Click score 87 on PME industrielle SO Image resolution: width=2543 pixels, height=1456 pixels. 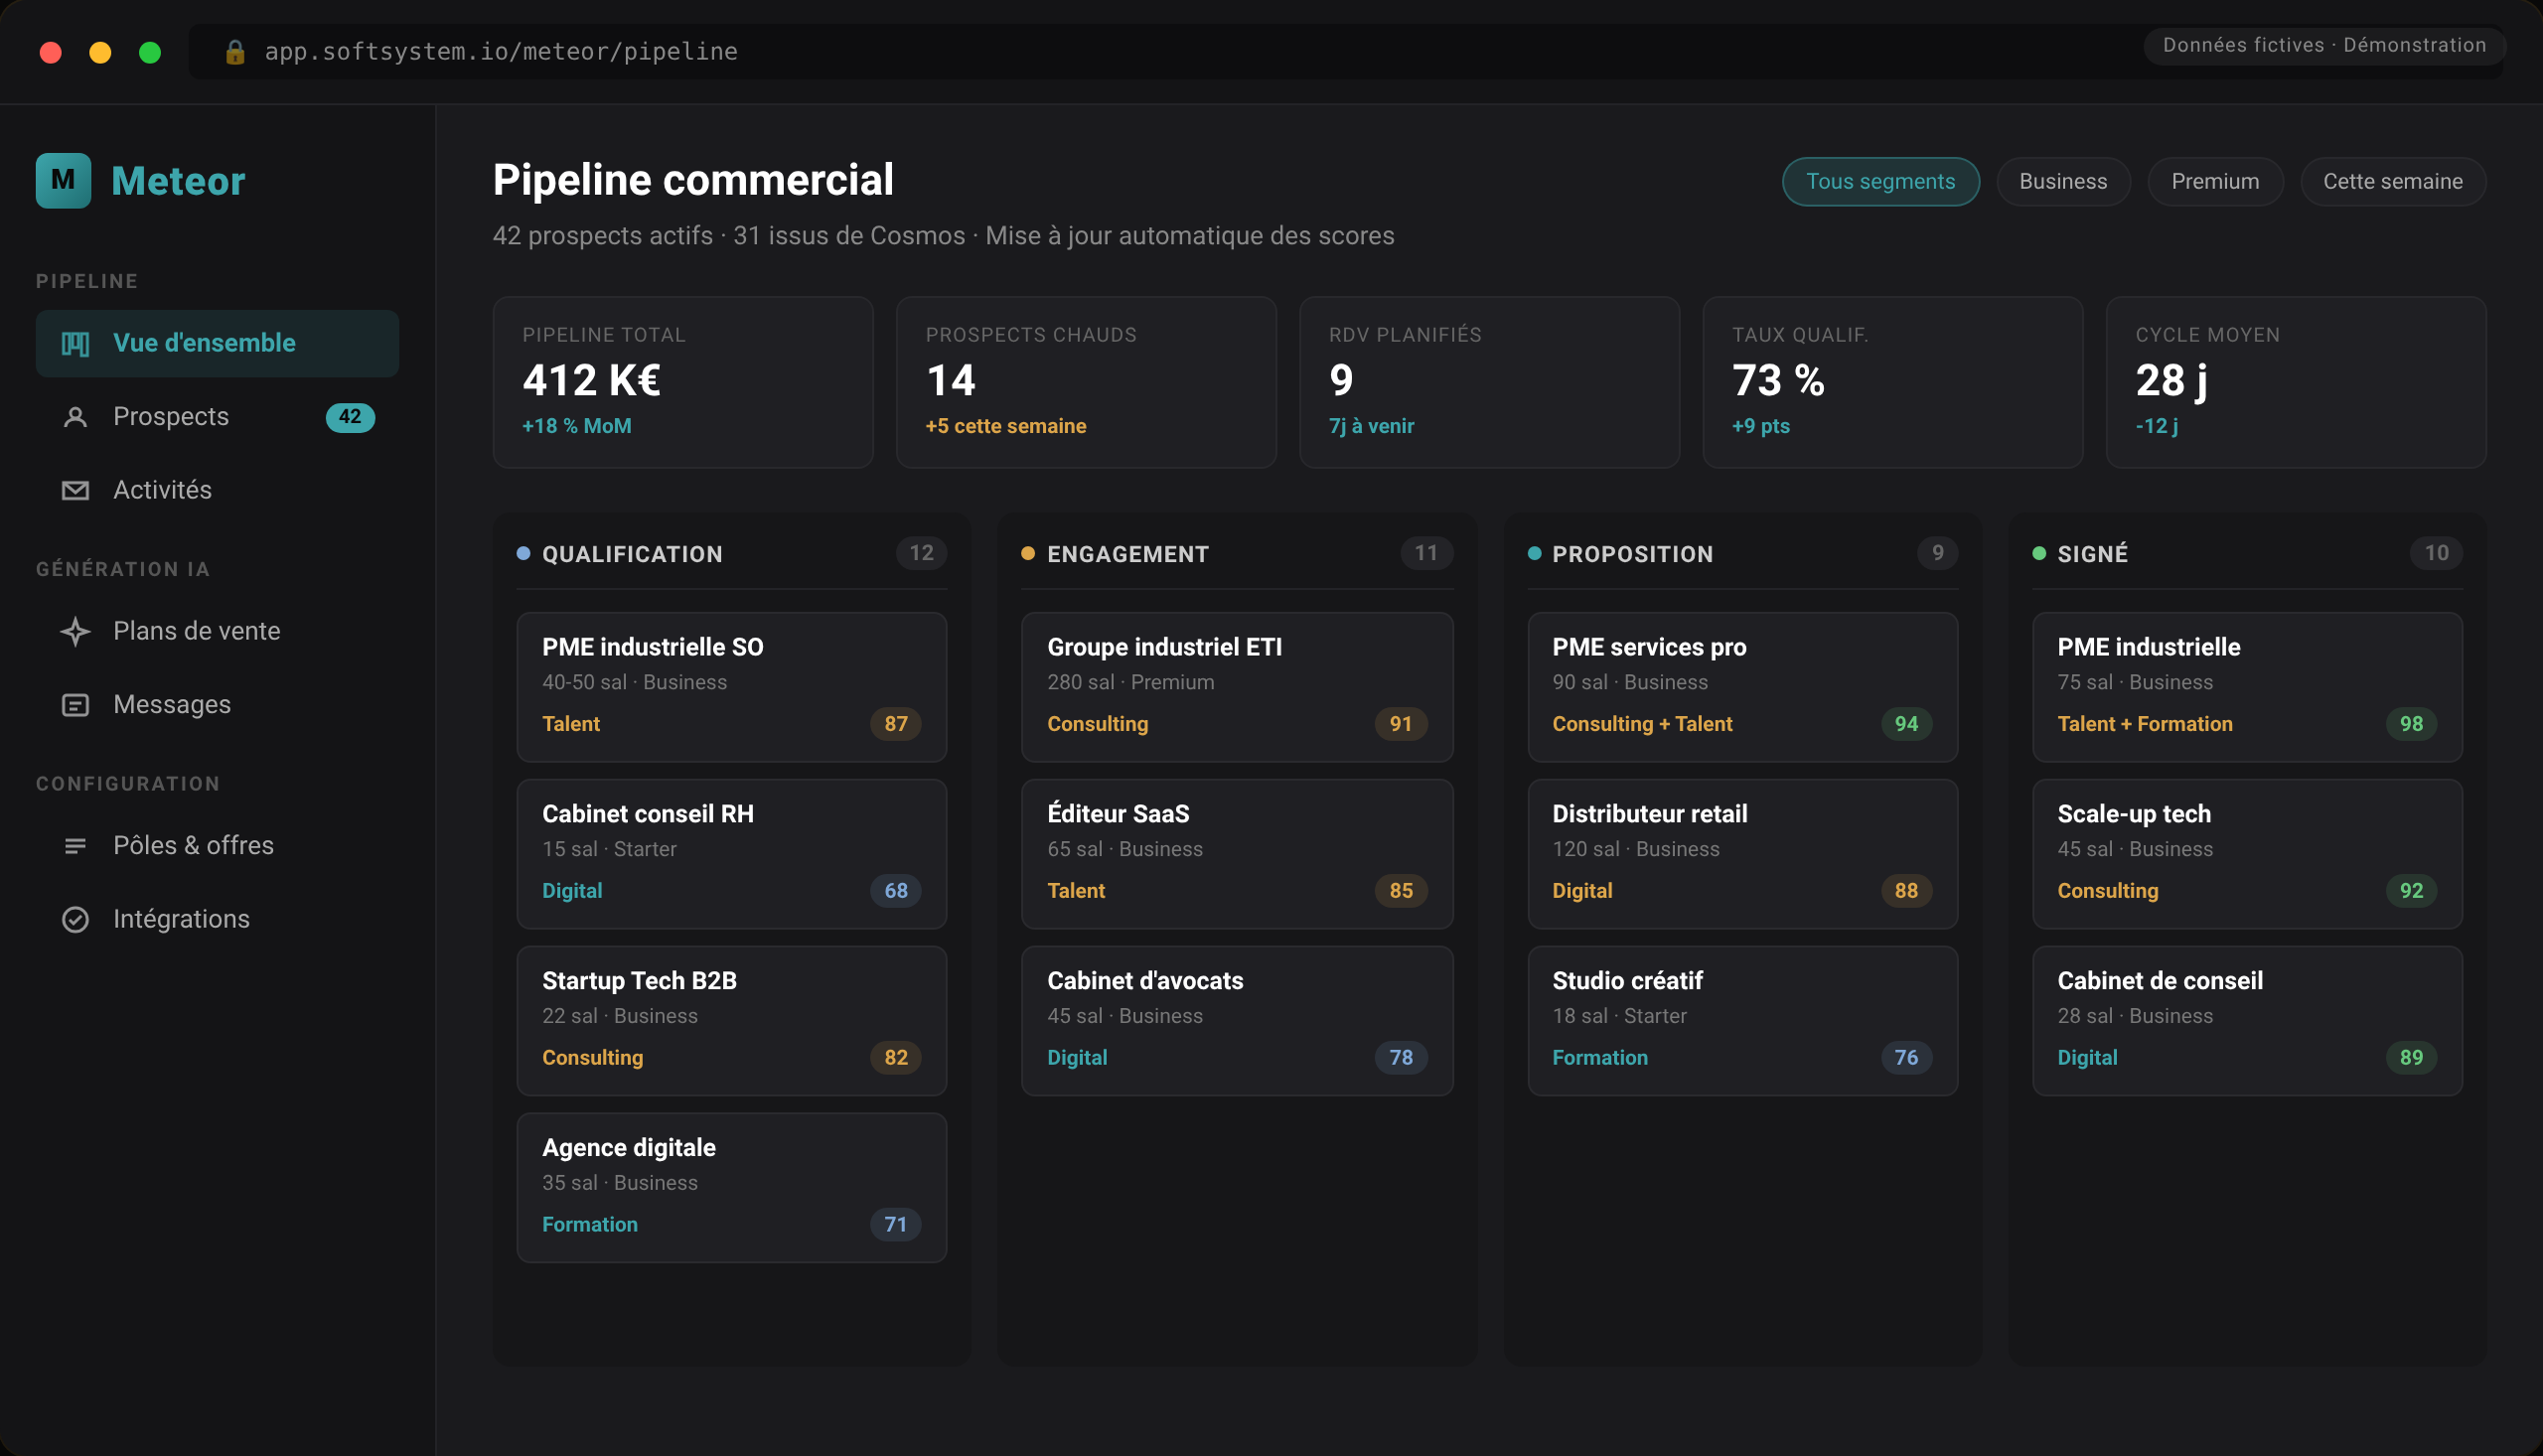coord(896,724)
